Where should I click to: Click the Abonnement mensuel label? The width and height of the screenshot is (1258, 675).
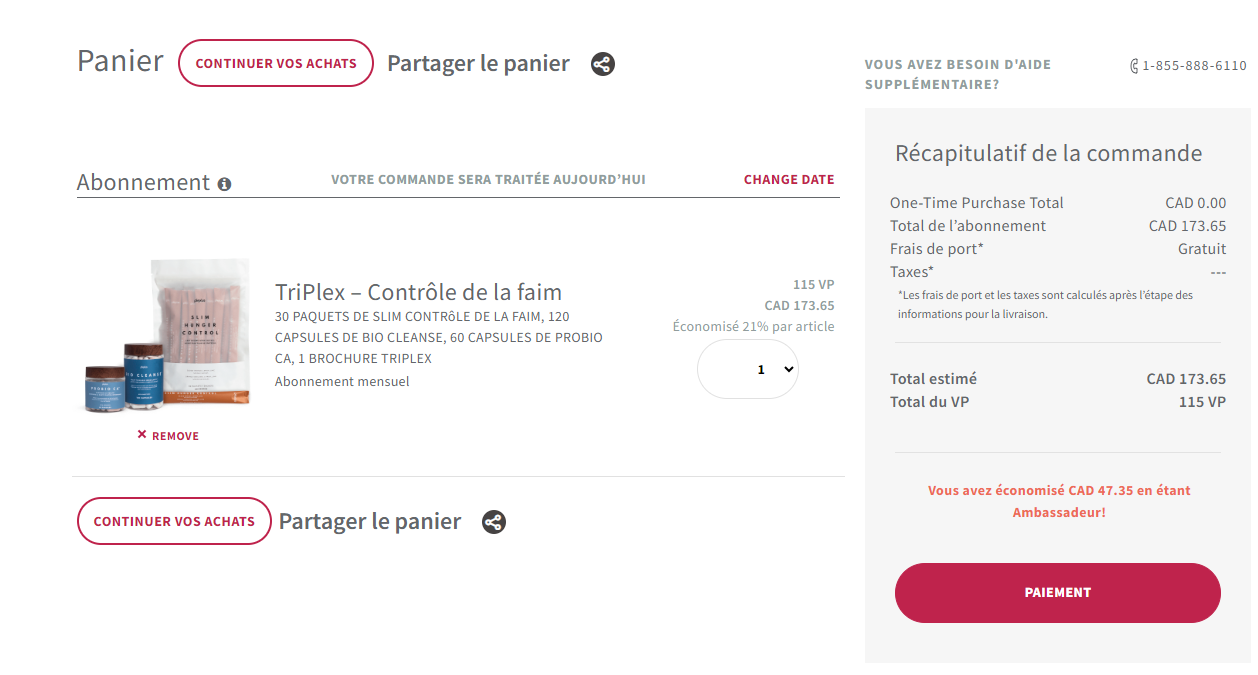342,381
